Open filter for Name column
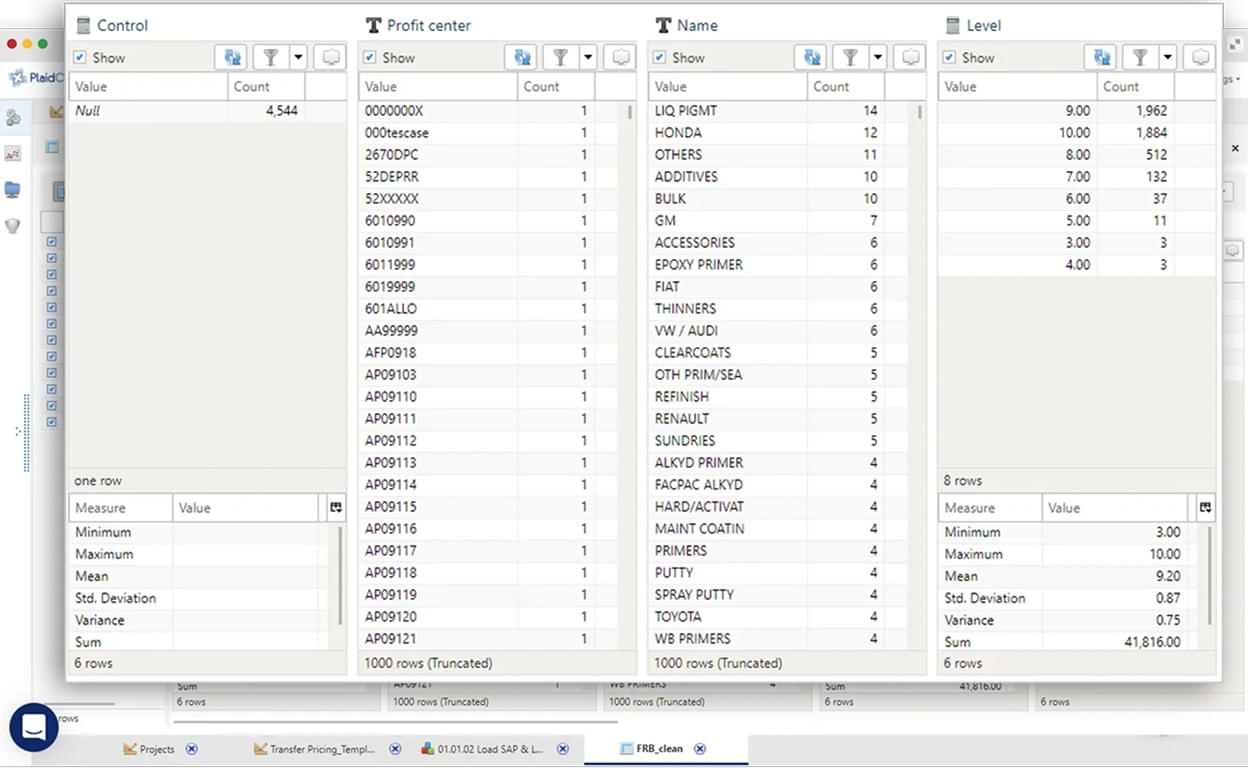Image resolution: width=1248 pixels, height=768 pixels. tap(850, 58)
